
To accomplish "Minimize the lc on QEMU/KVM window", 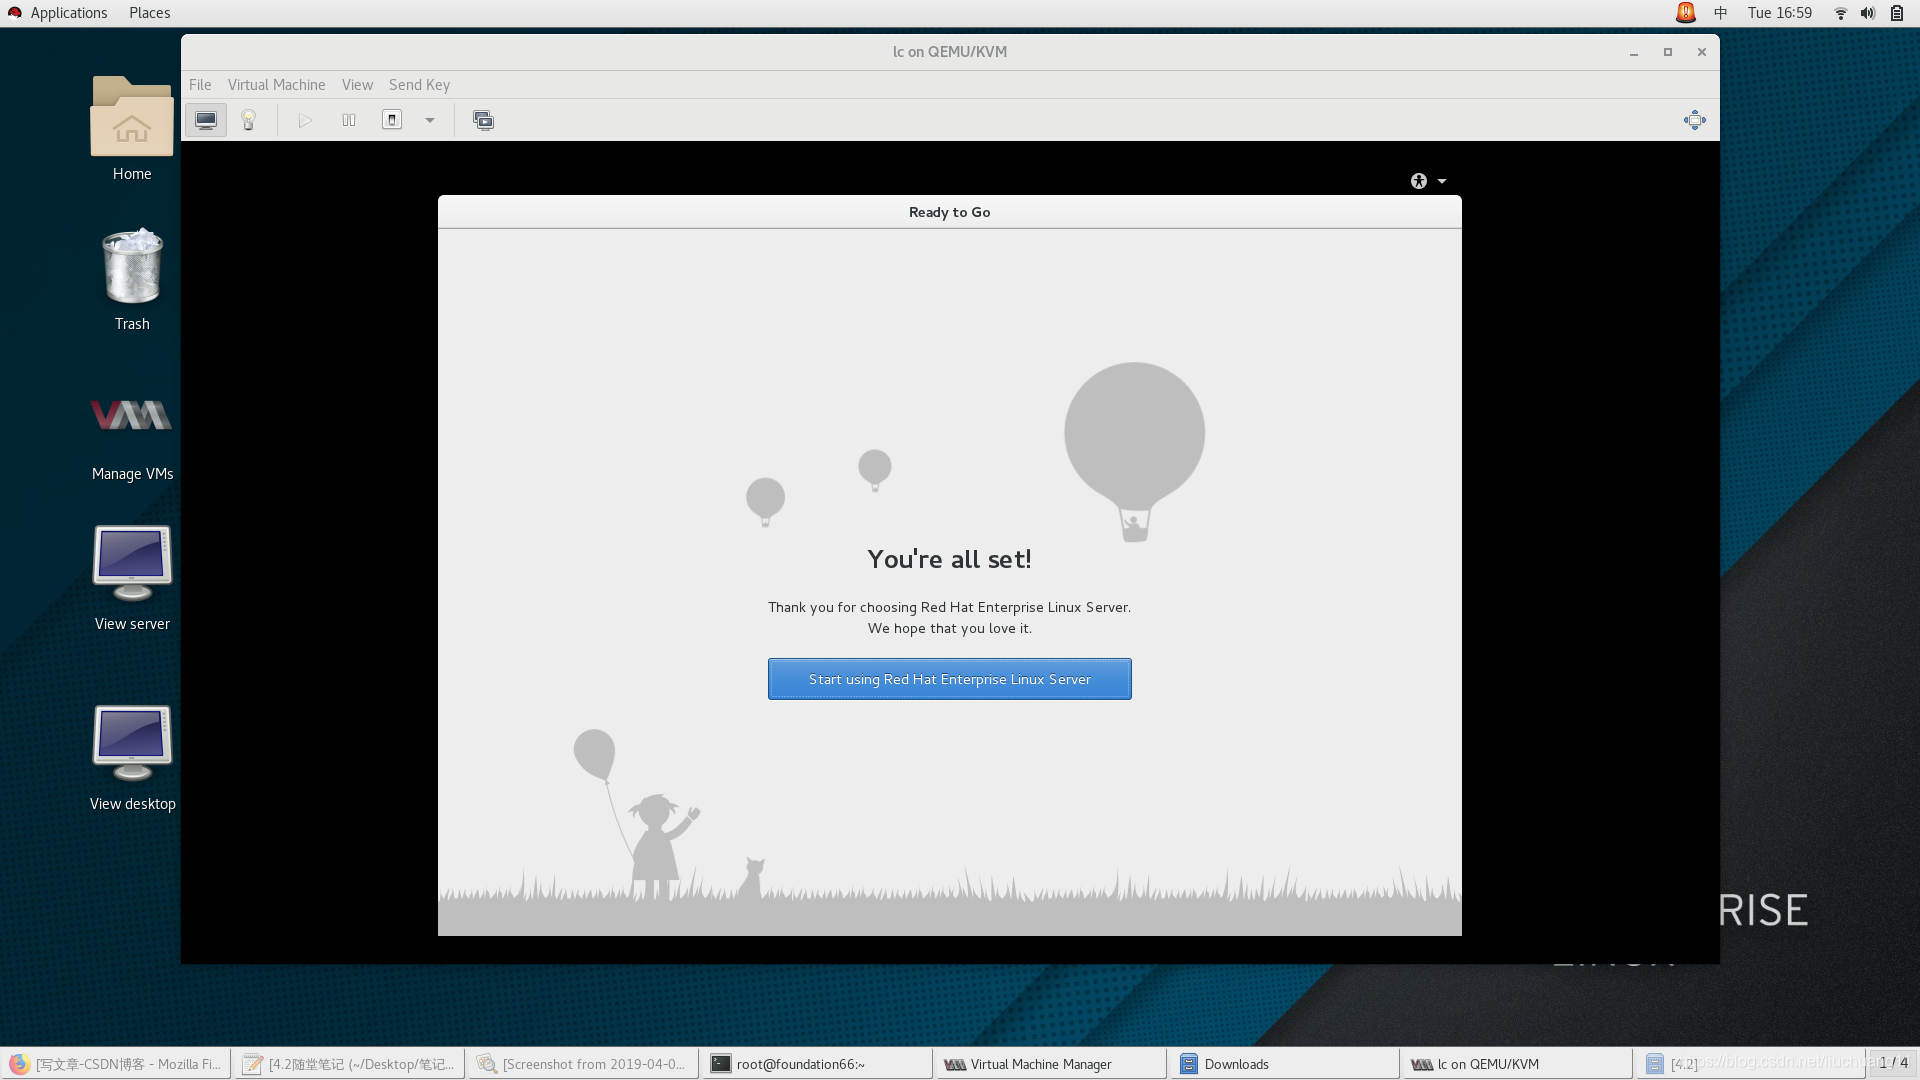I will (x=1634, y=52).
